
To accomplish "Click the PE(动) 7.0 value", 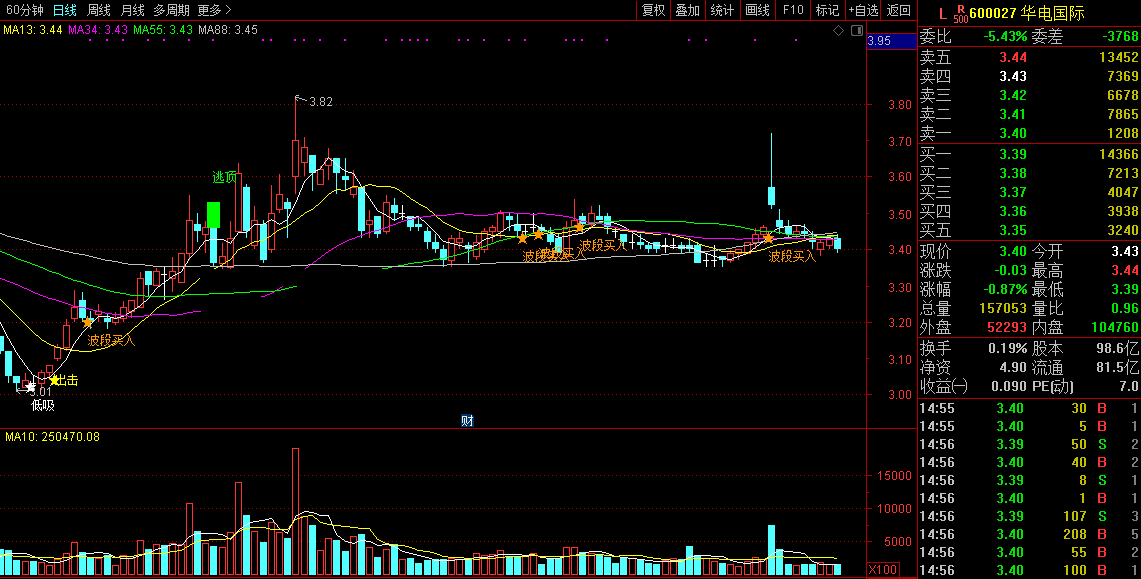I will pyautogui.click(x=1129, y=386).
